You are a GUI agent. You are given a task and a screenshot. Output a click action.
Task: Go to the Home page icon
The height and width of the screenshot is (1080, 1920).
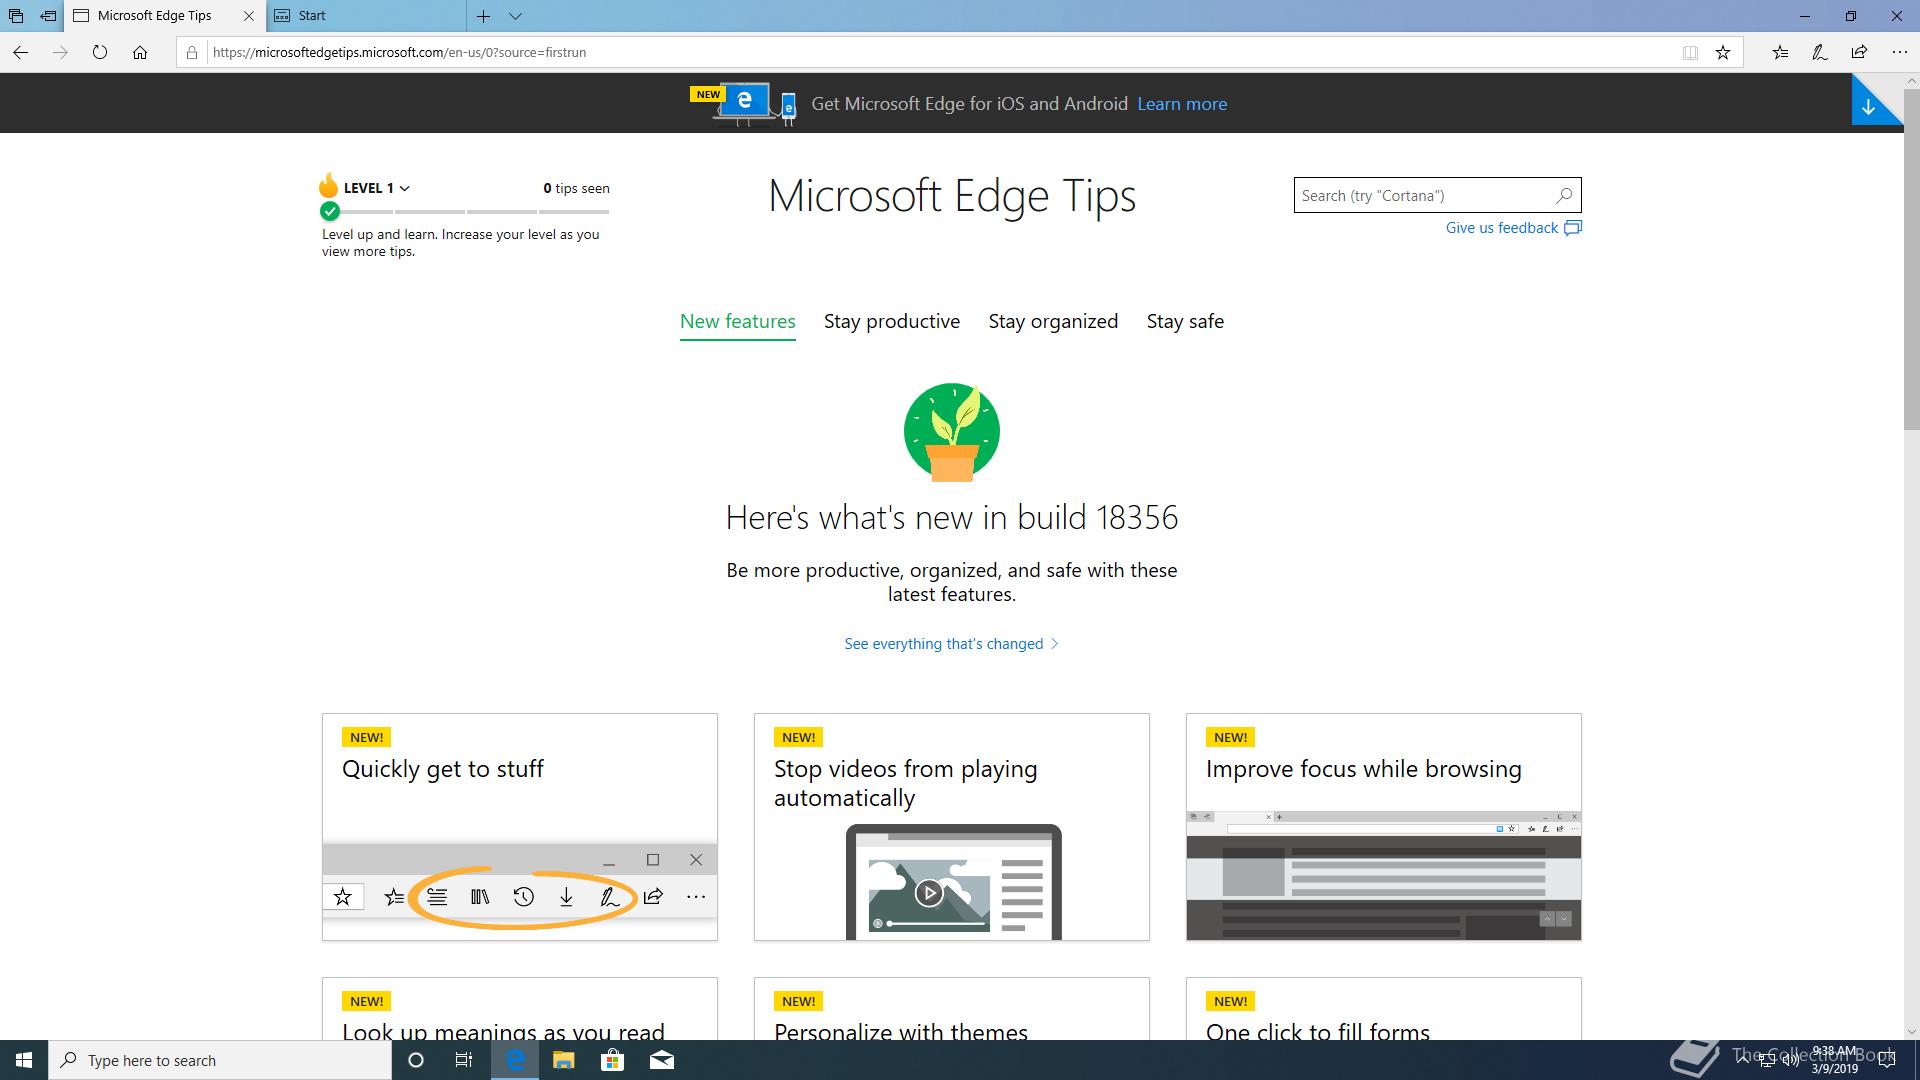[x=140, y=53]
